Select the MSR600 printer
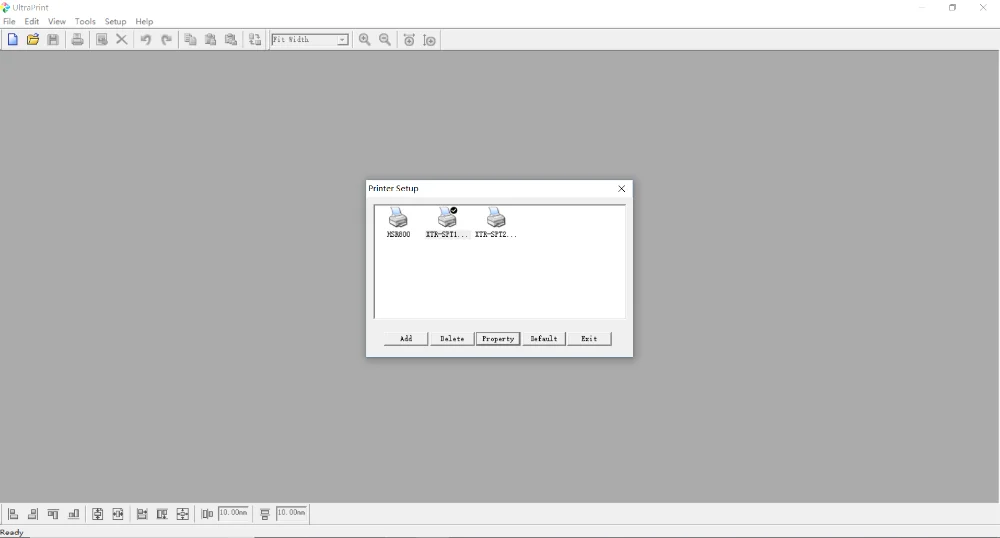Viewport: 1000px width, 538px height. point(398,222)
